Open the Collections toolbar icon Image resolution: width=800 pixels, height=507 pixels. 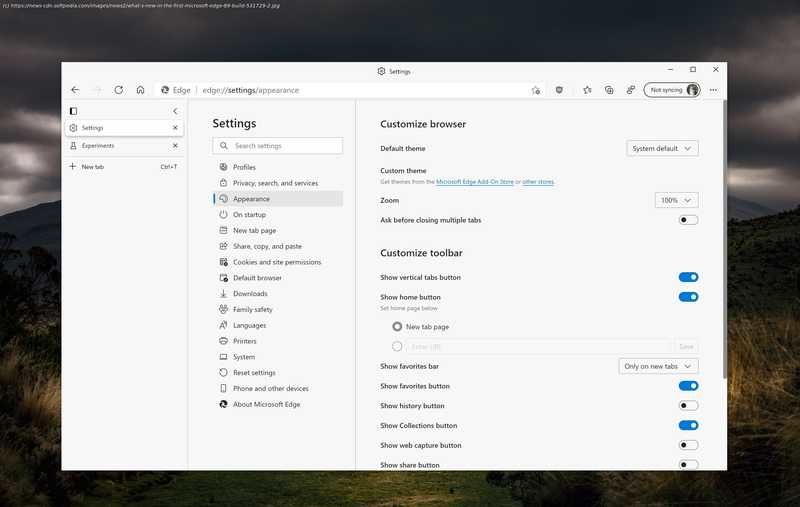(609, 90)
